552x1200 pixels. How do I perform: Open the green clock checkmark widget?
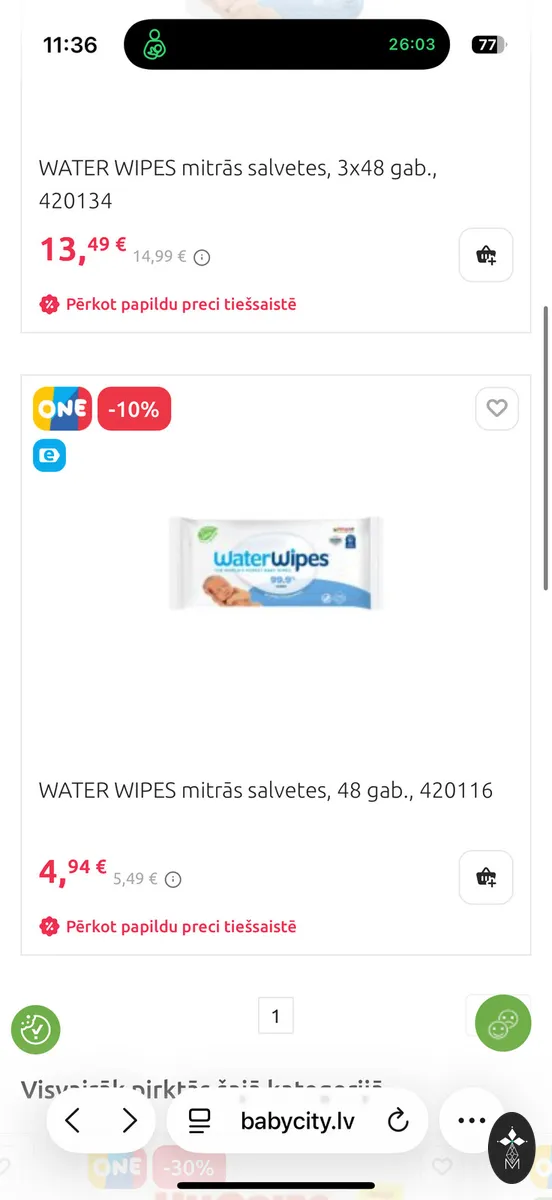(36, 1028)
